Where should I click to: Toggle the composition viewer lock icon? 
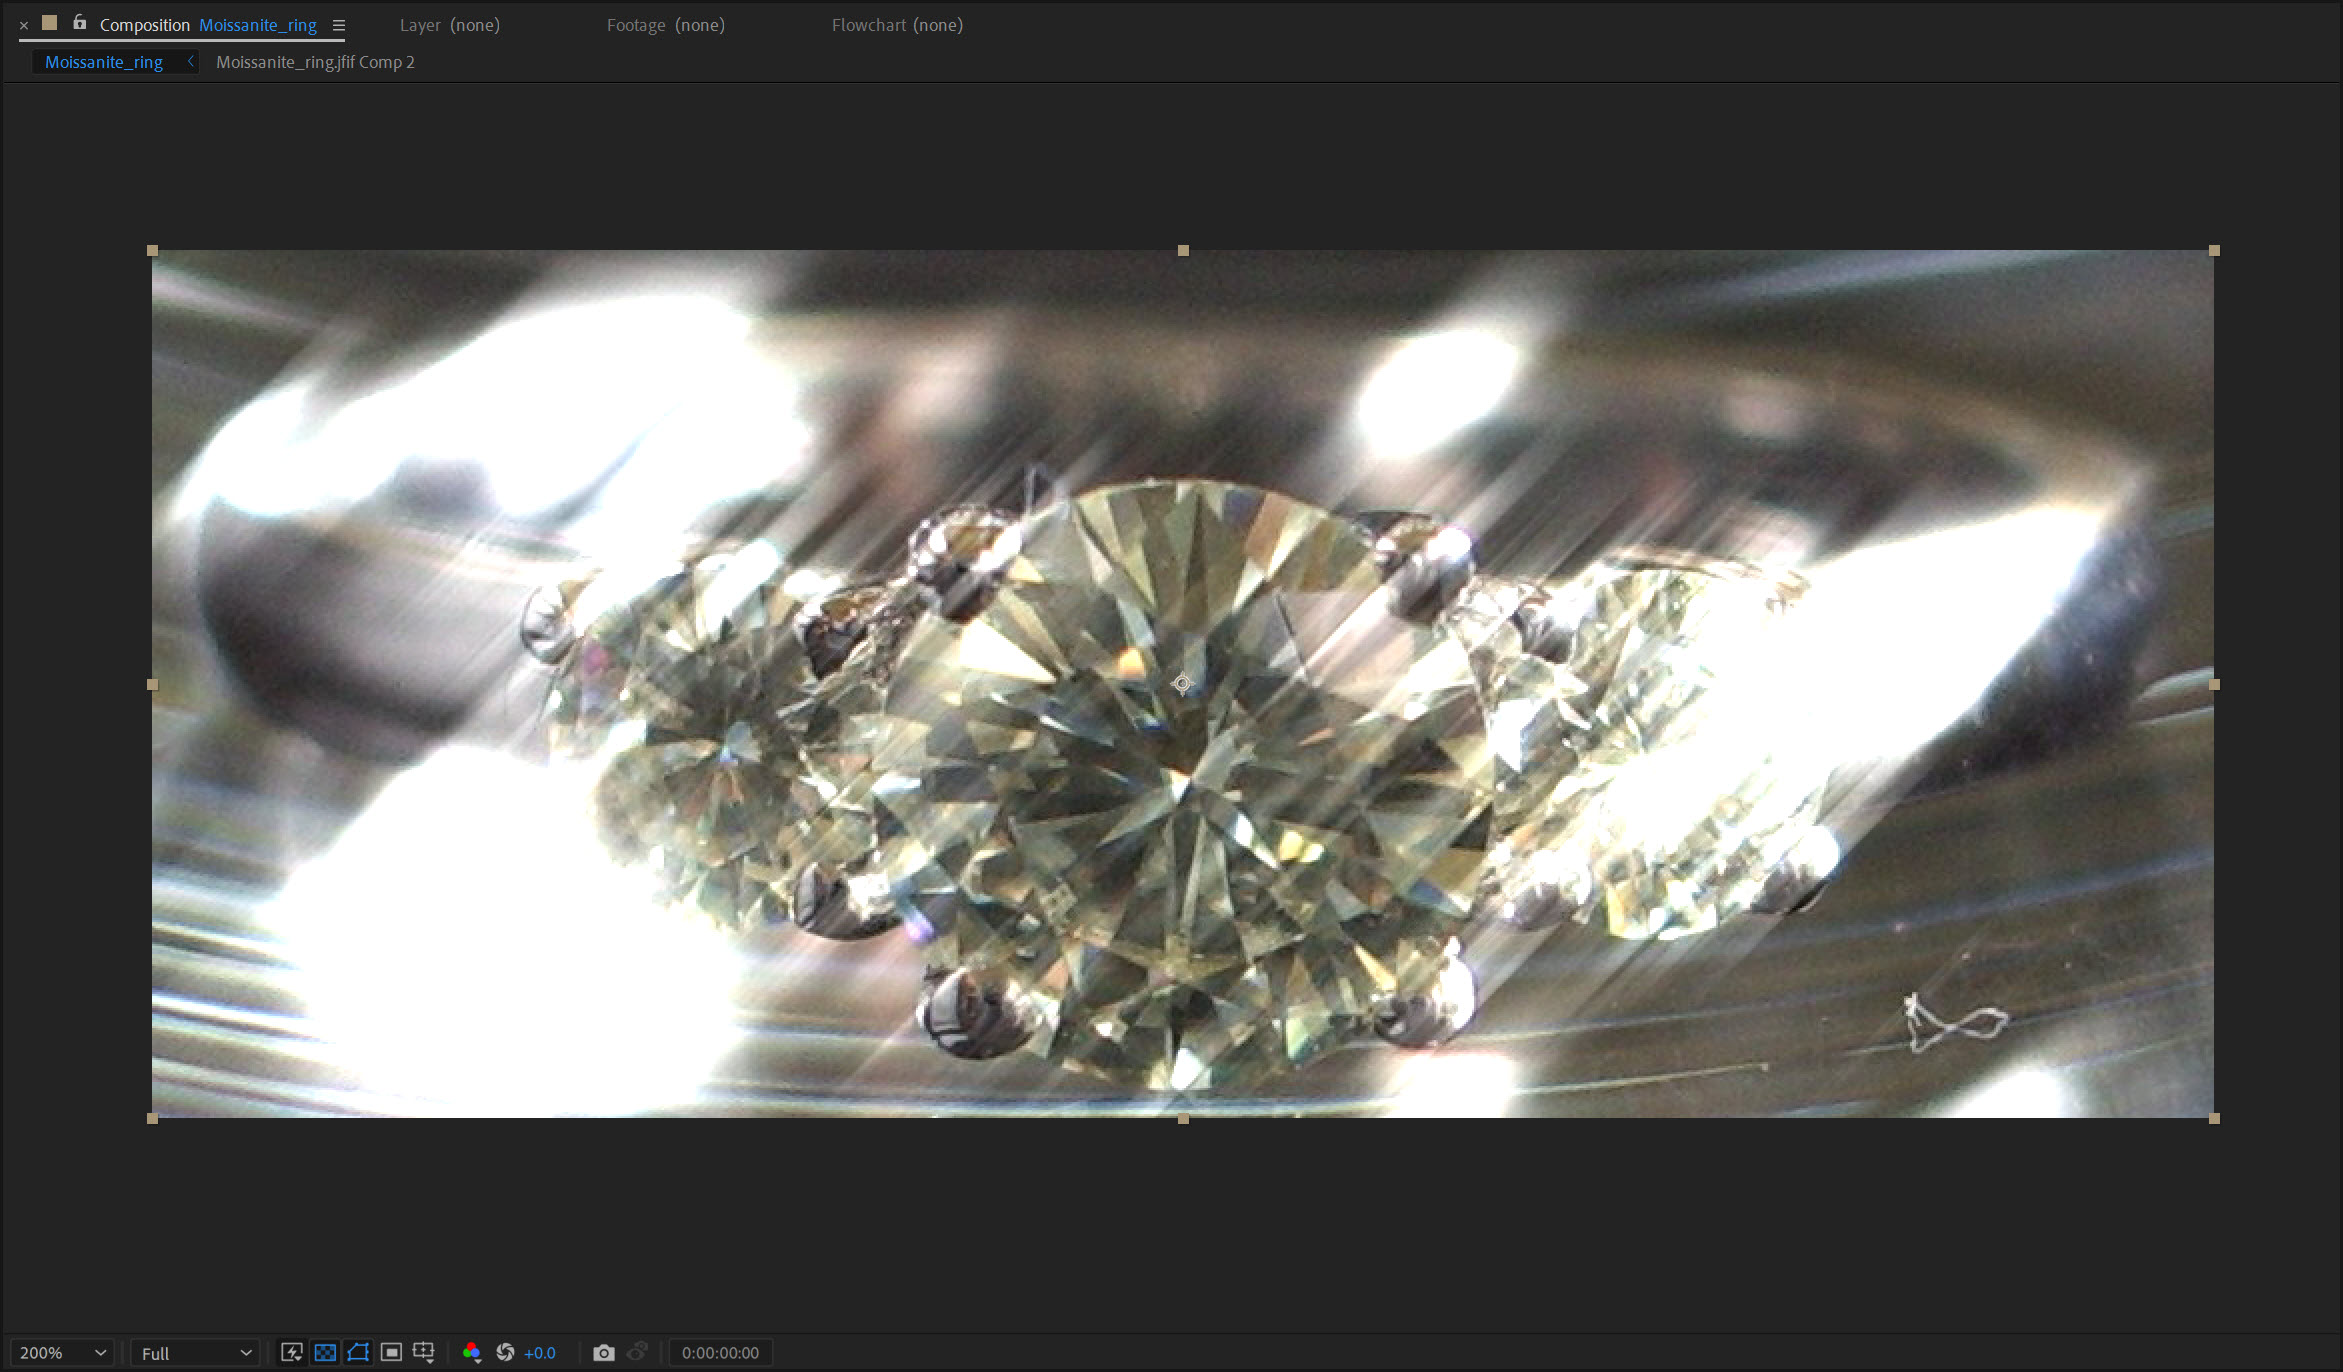click(79, 23)
